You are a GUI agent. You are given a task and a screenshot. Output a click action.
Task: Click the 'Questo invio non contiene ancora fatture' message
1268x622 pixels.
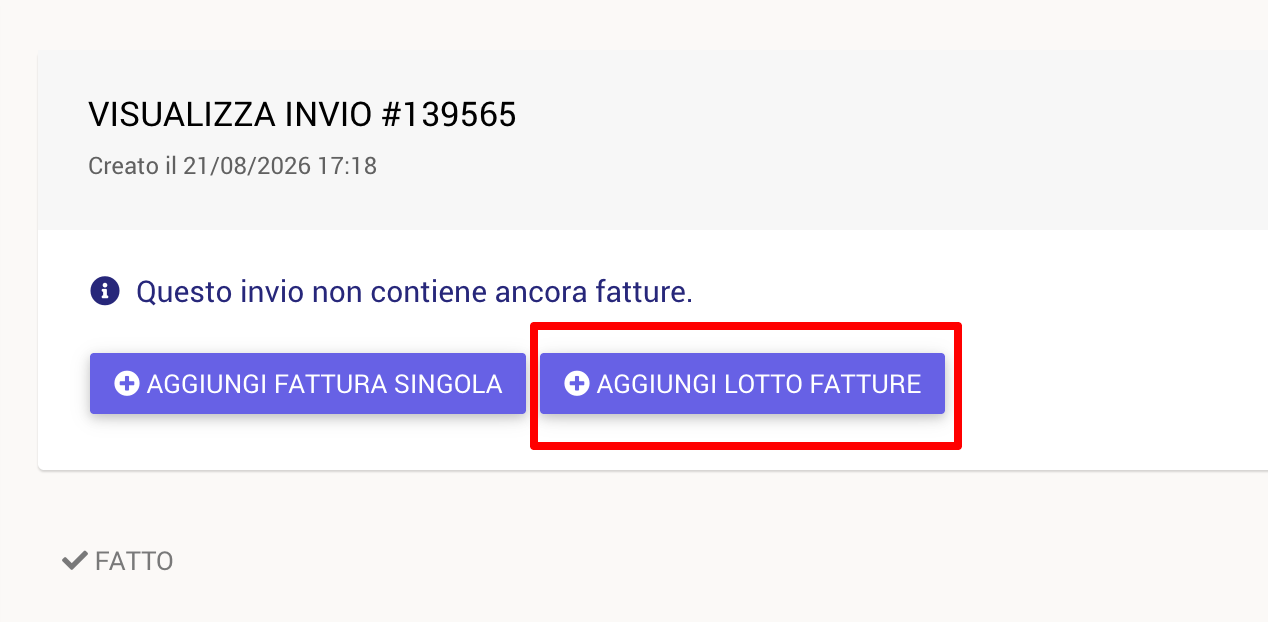click(414, 293)
